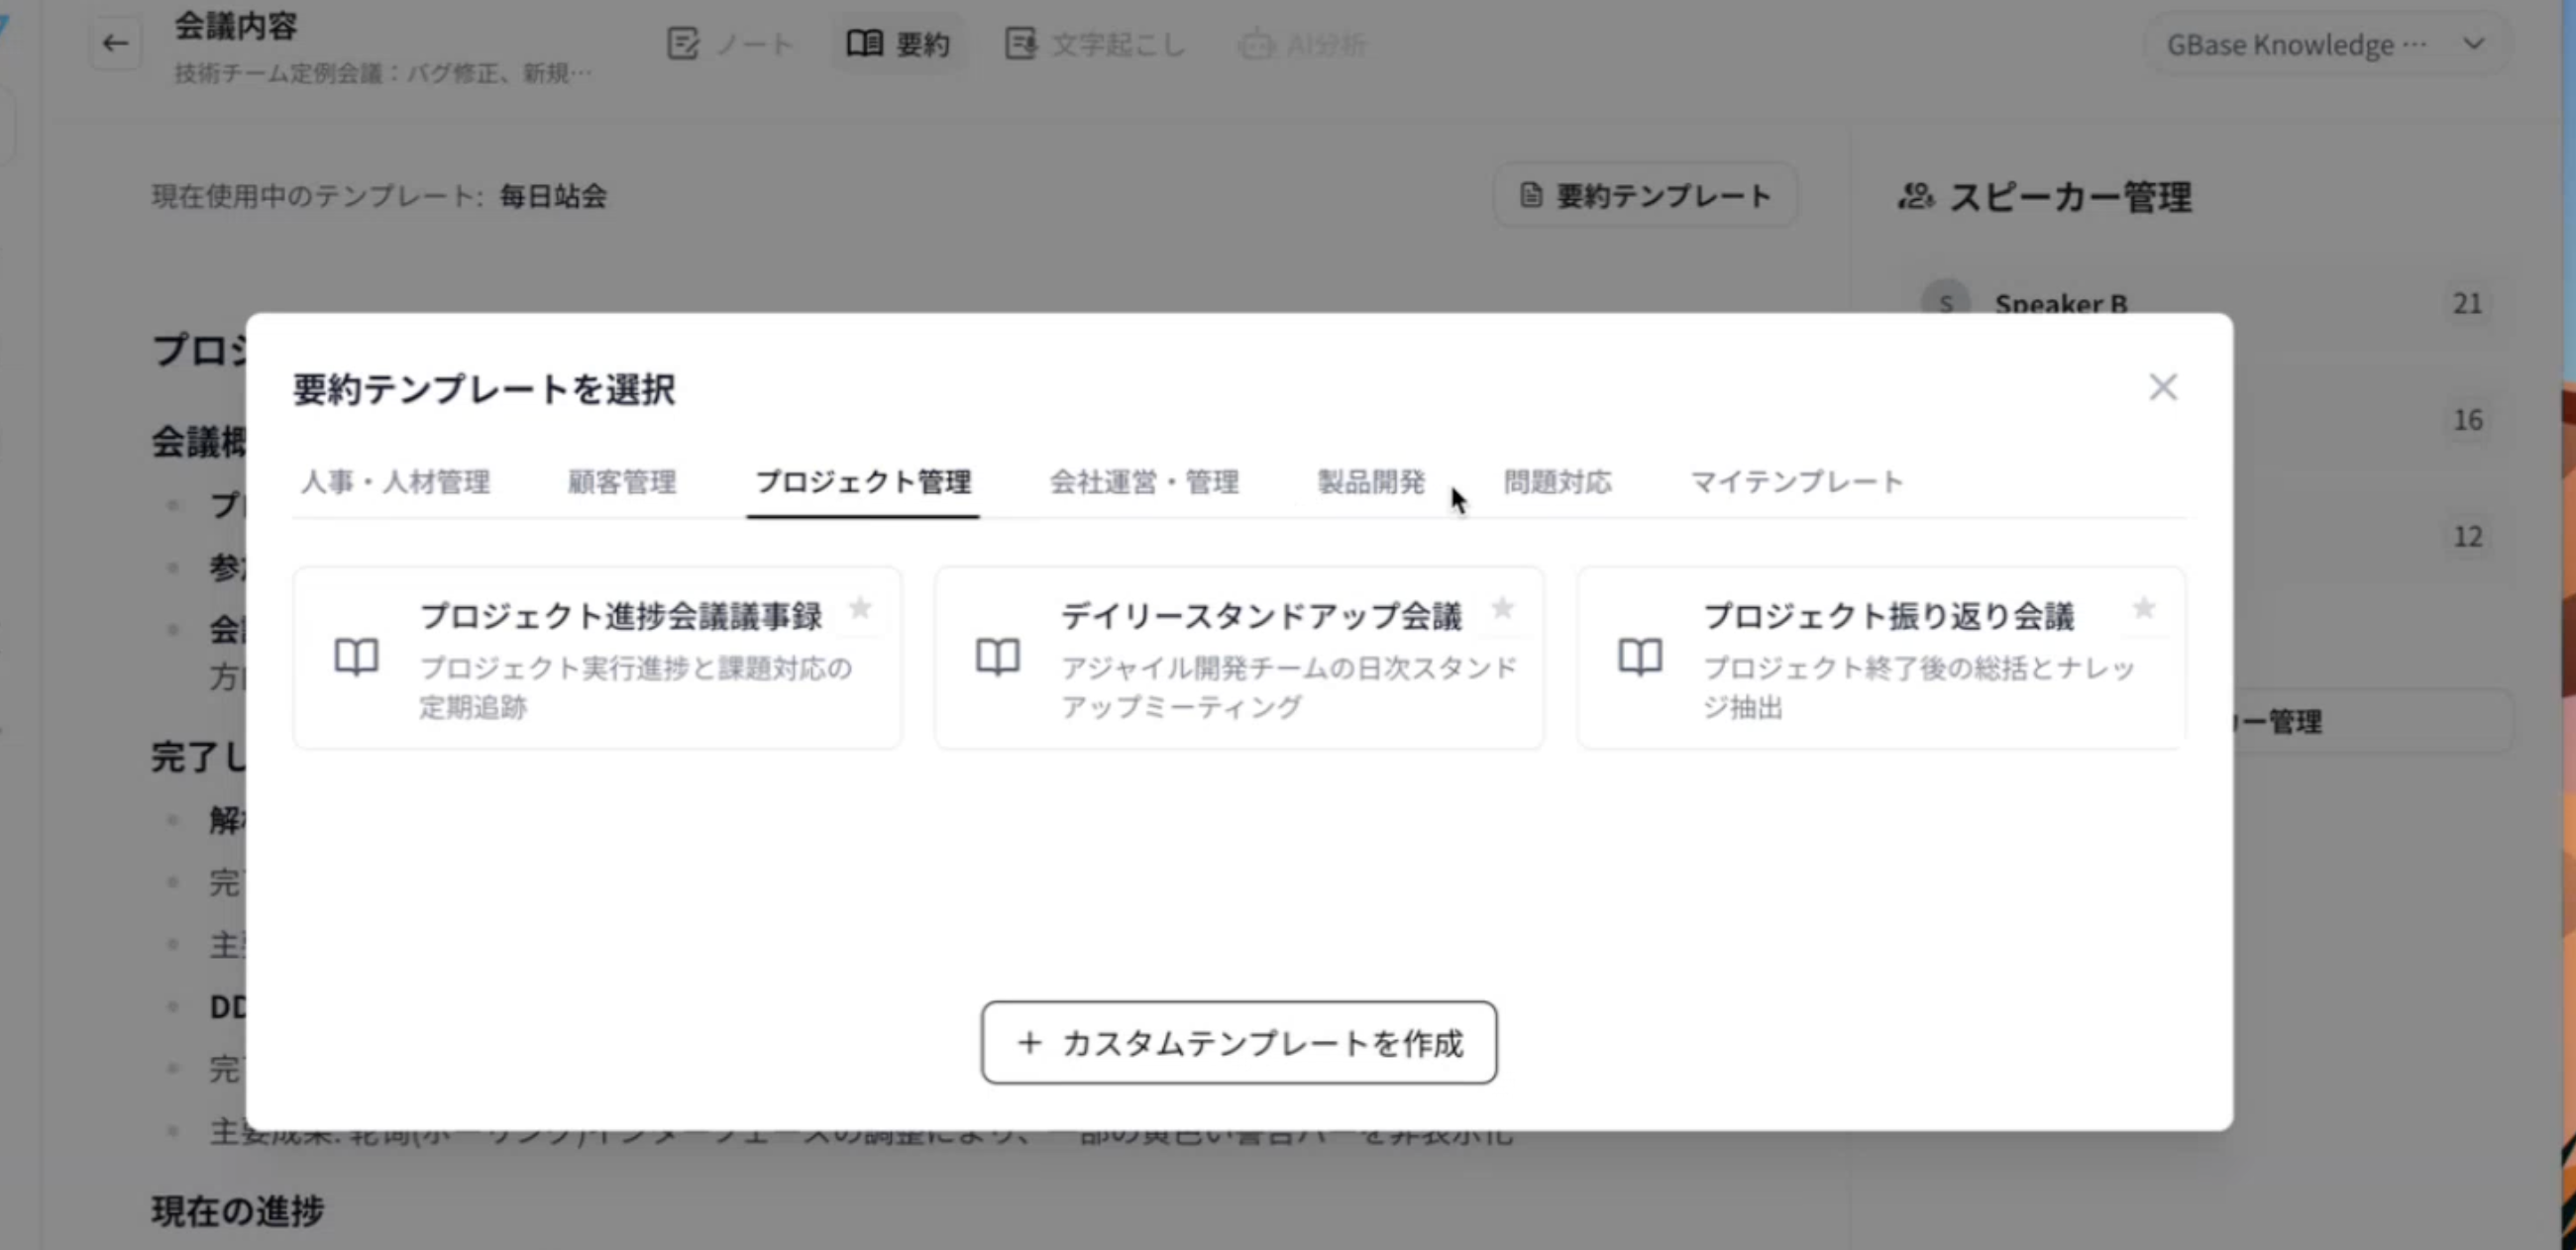Click the スピーカー管理 people icon
The width and height of the screenshot is (2576, 1250).
point(1914,198)
